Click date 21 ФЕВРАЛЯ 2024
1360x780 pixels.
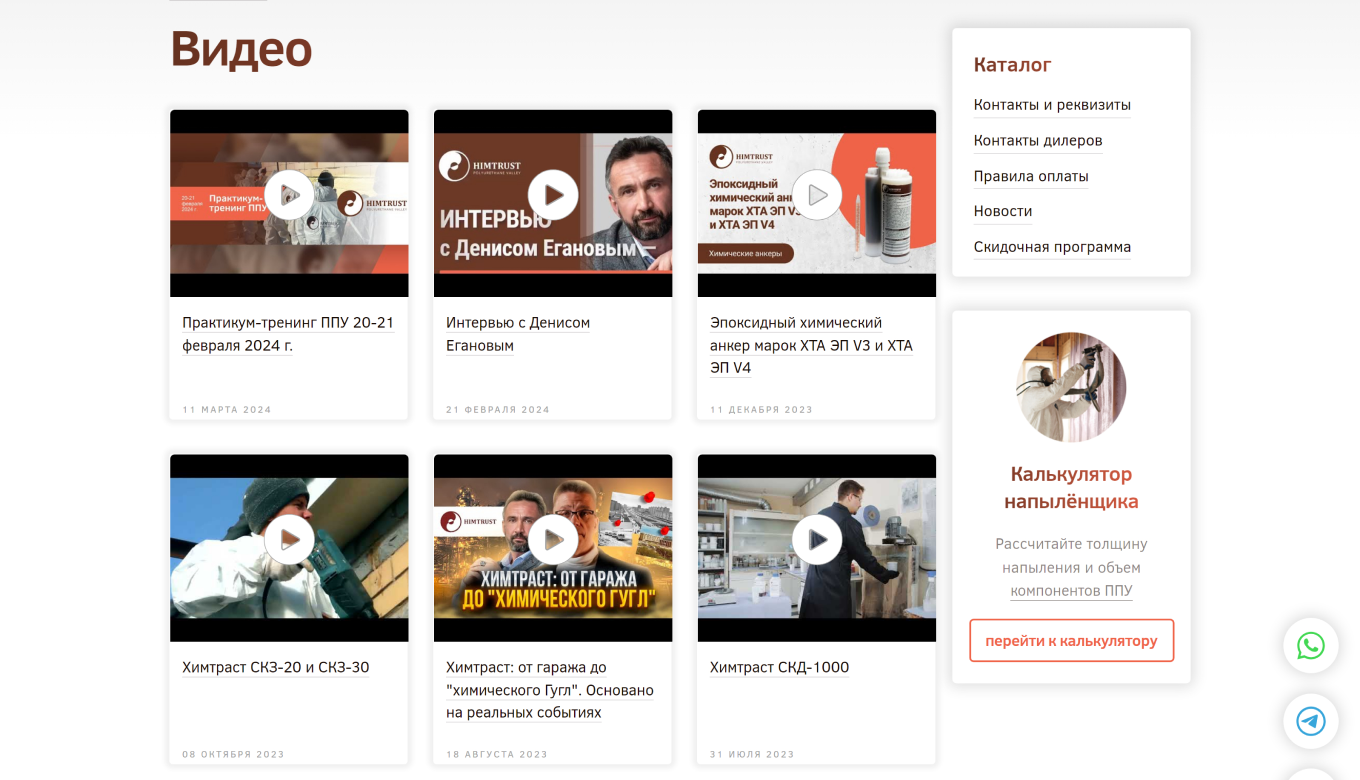click(x=498, y=410)
